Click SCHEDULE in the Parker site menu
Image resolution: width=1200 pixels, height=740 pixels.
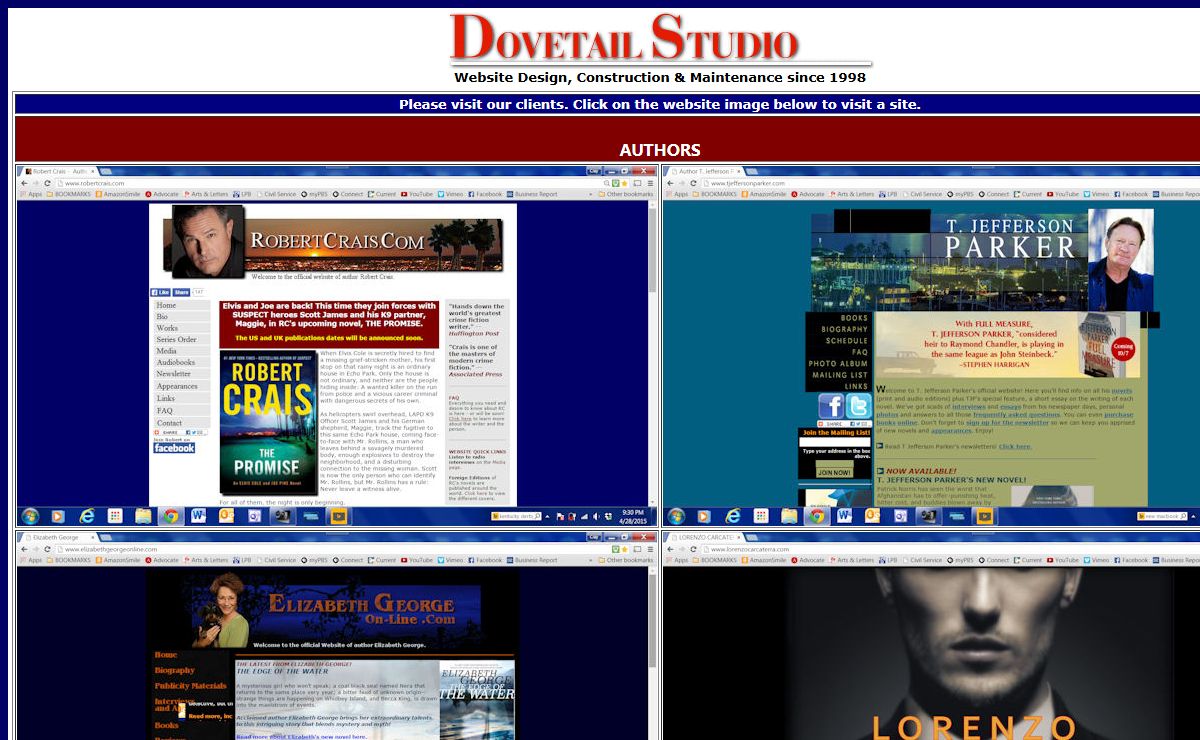tap(847, 341)
